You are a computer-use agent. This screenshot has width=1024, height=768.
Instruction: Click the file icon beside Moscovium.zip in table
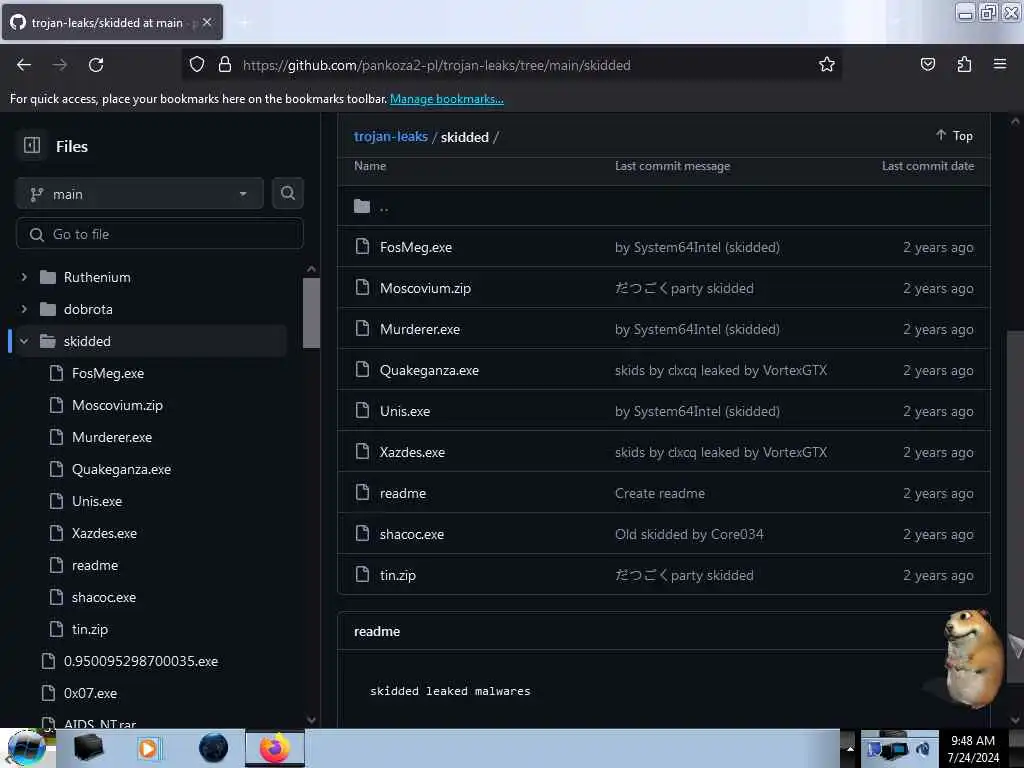pyautogui.click(x=362, y=287)
